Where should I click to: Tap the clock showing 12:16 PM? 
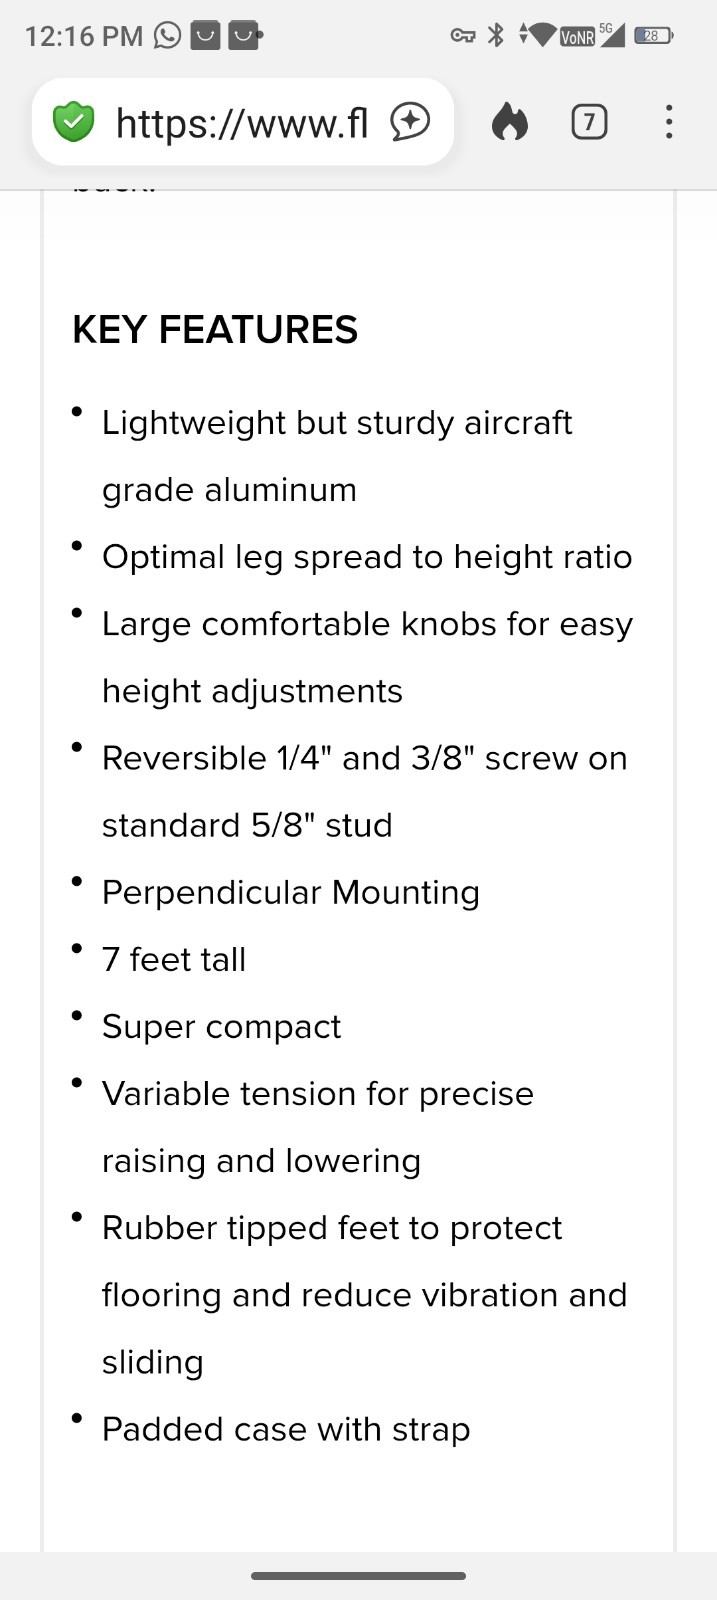tap(84, 37)
